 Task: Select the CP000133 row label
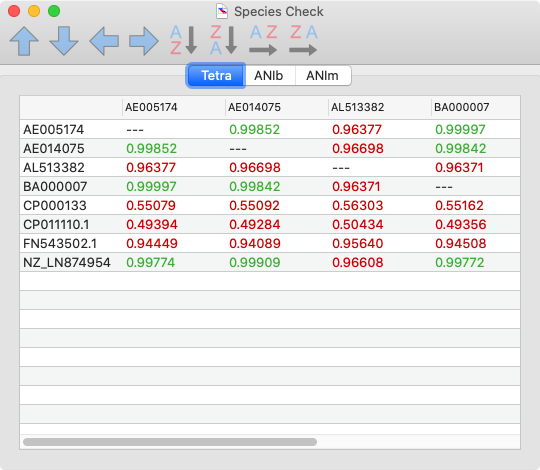(55, 206)
